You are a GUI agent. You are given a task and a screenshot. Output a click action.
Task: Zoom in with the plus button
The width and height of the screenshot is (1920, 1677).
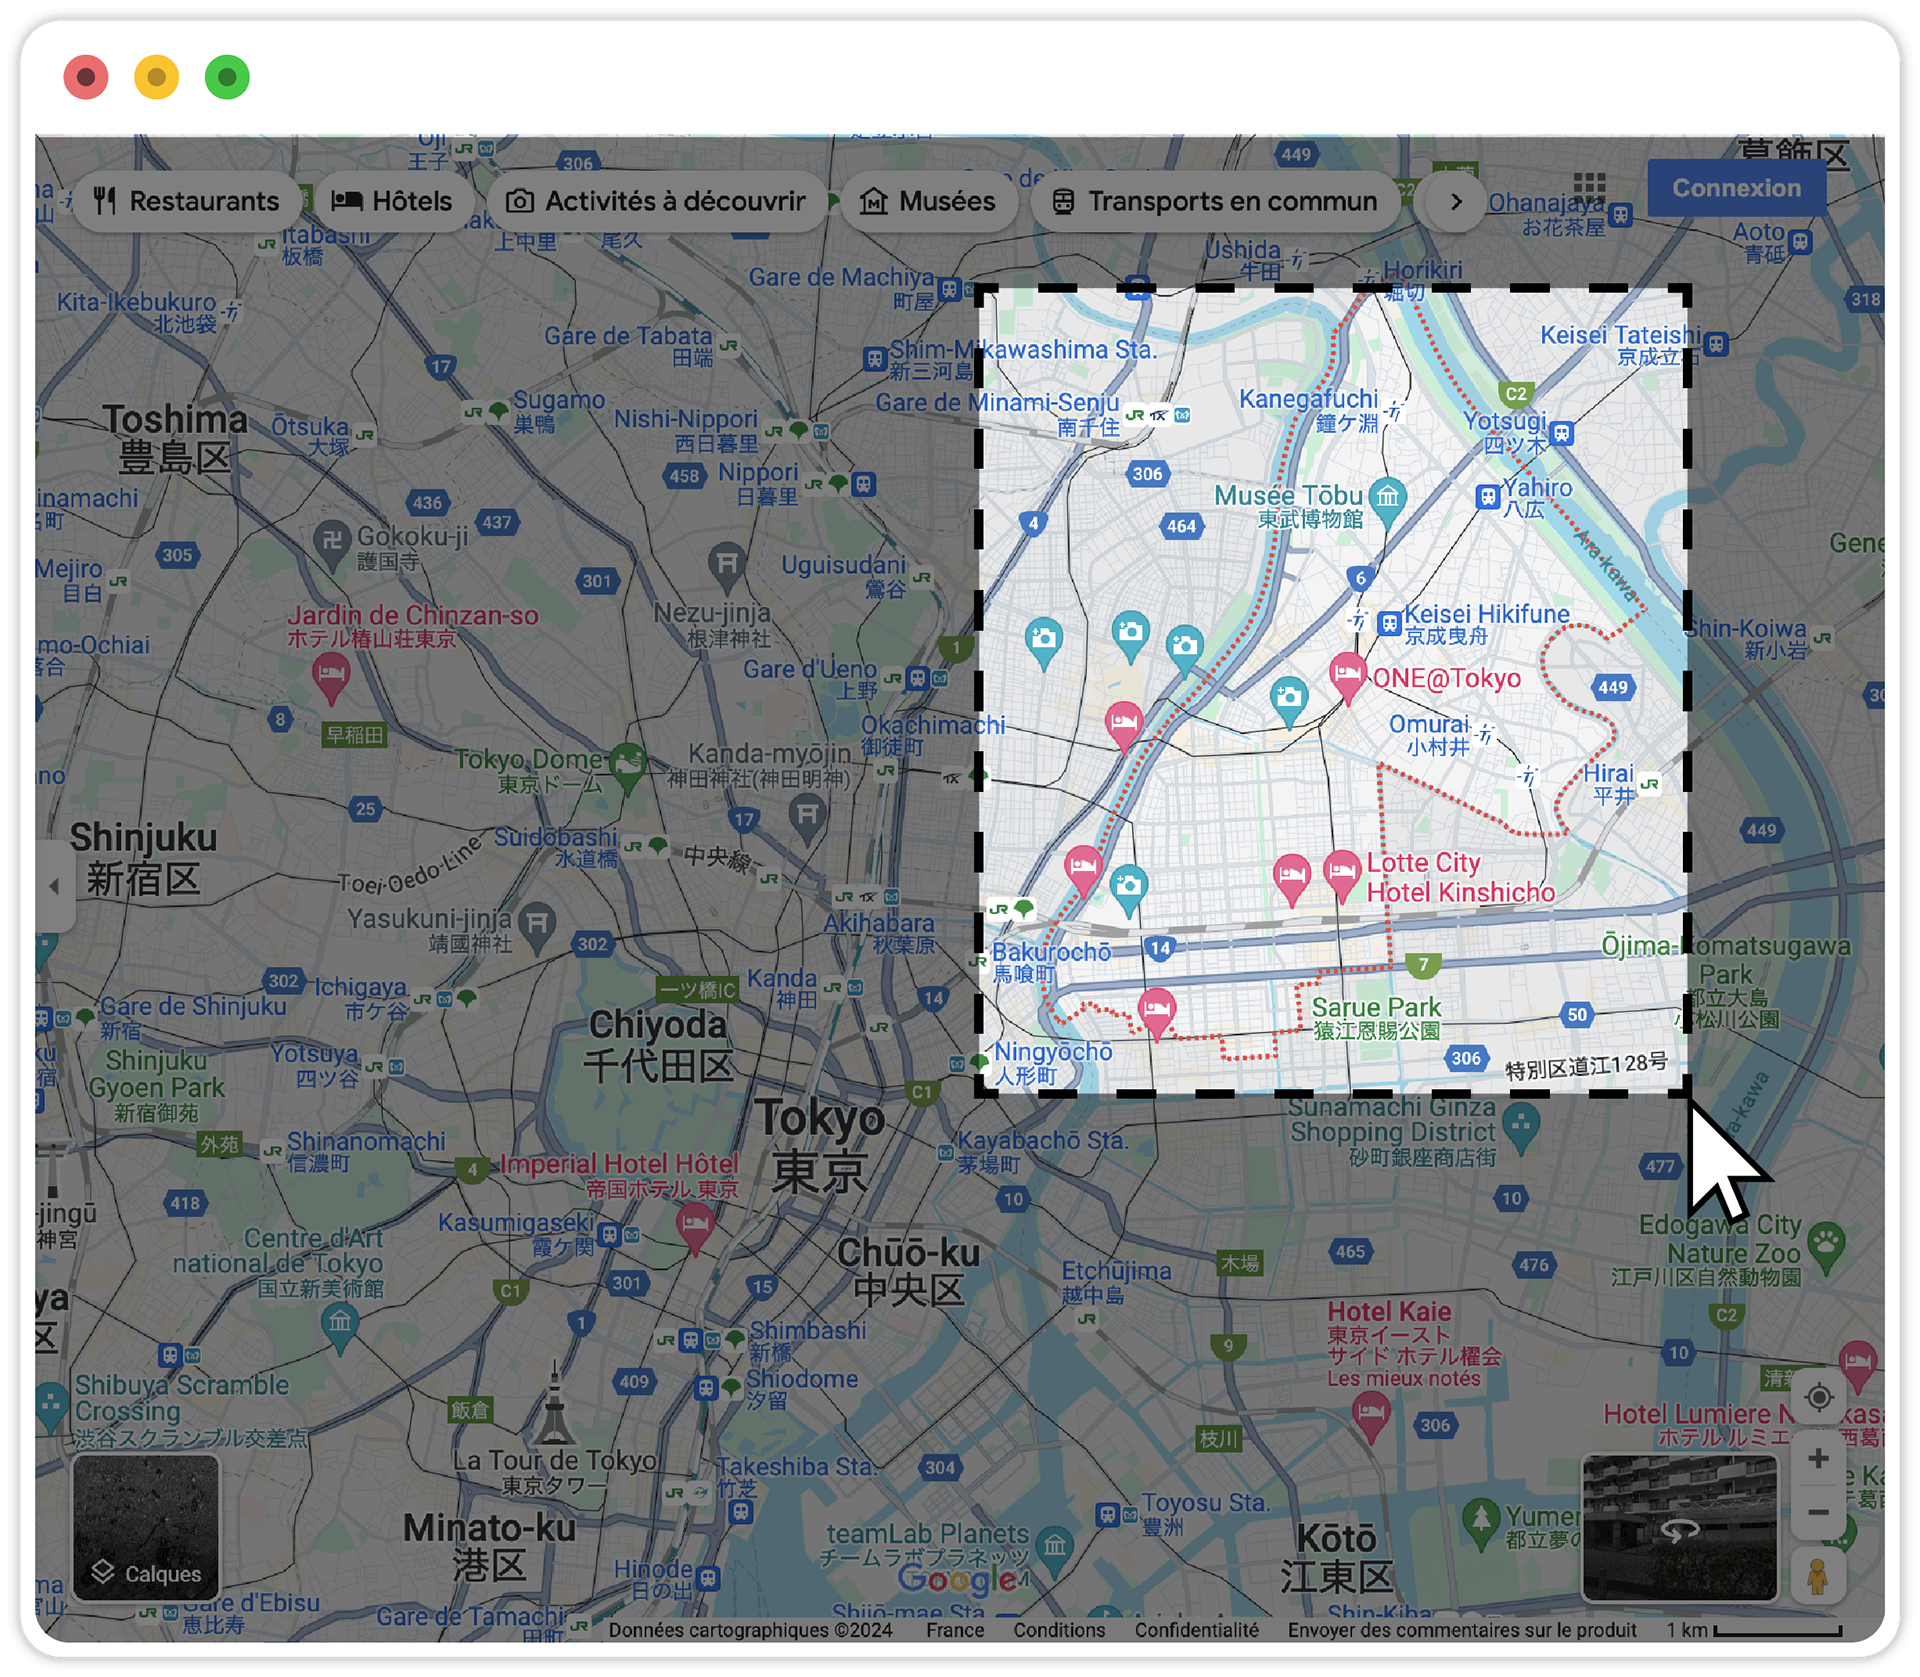[x=1819, y=1459]
